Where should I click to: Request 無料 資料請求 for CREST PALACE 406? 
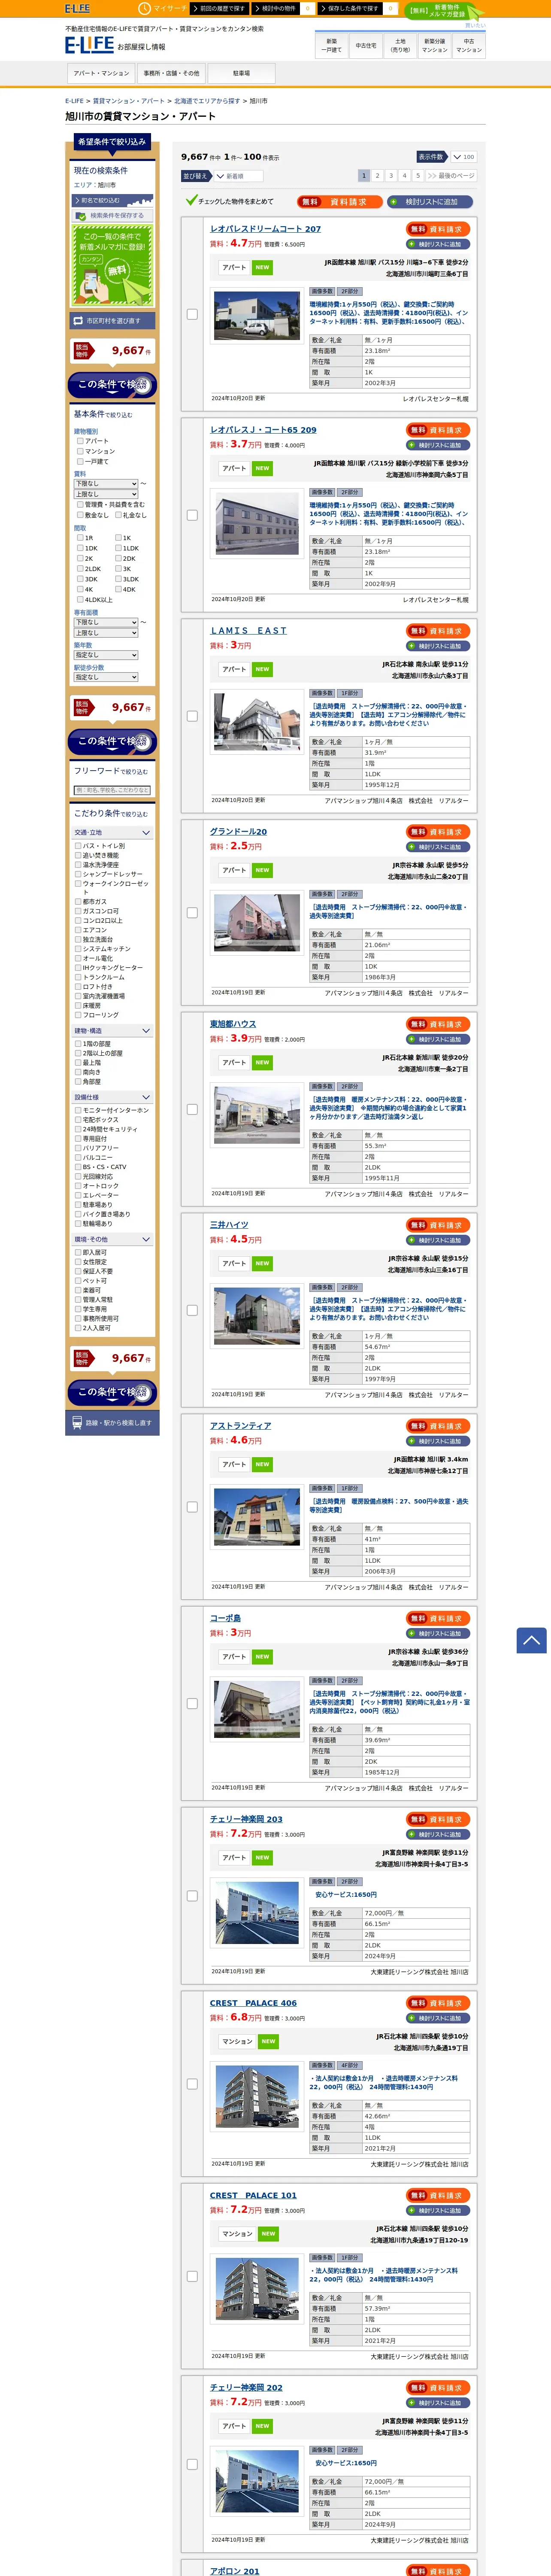pos(439,2003)
